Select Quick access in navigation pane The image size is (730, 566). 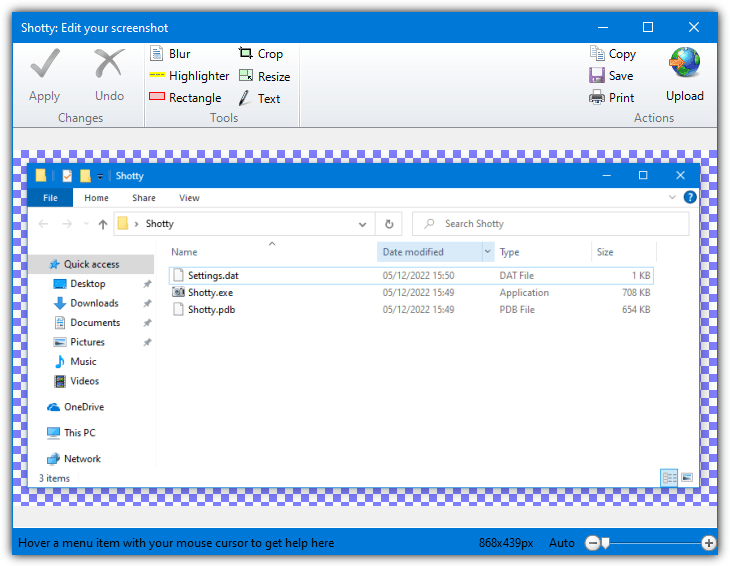coord(91,264)
